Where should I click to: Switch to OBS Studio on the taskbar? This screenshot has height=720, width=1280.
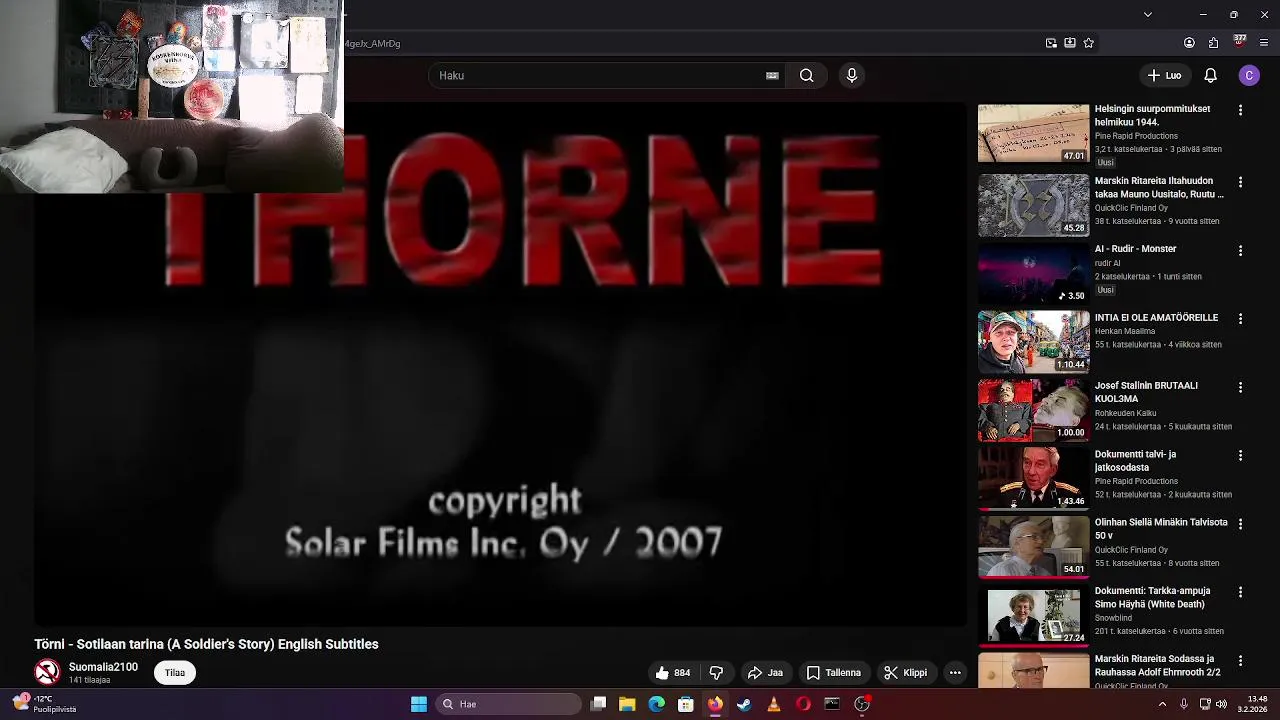[x=862, y=704]
